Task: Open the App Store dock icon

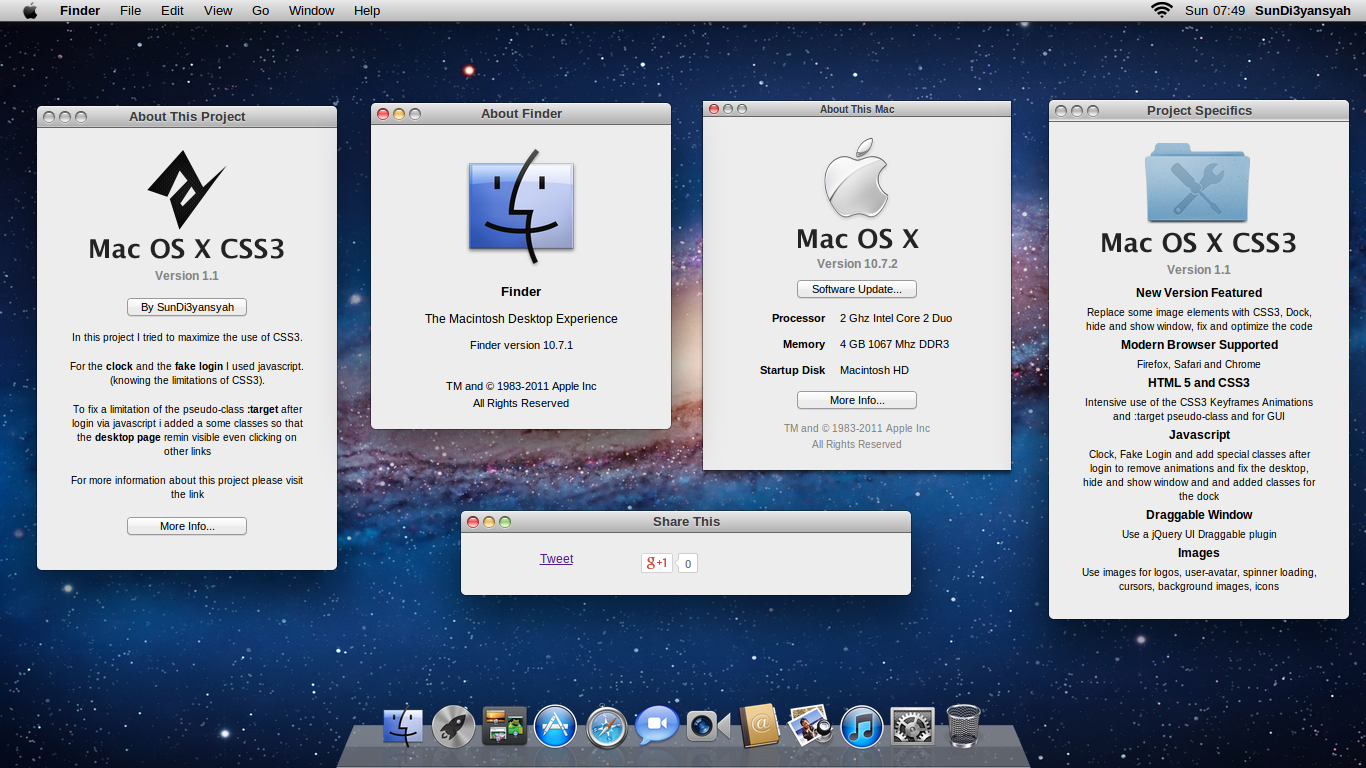Action: [555, 726]
